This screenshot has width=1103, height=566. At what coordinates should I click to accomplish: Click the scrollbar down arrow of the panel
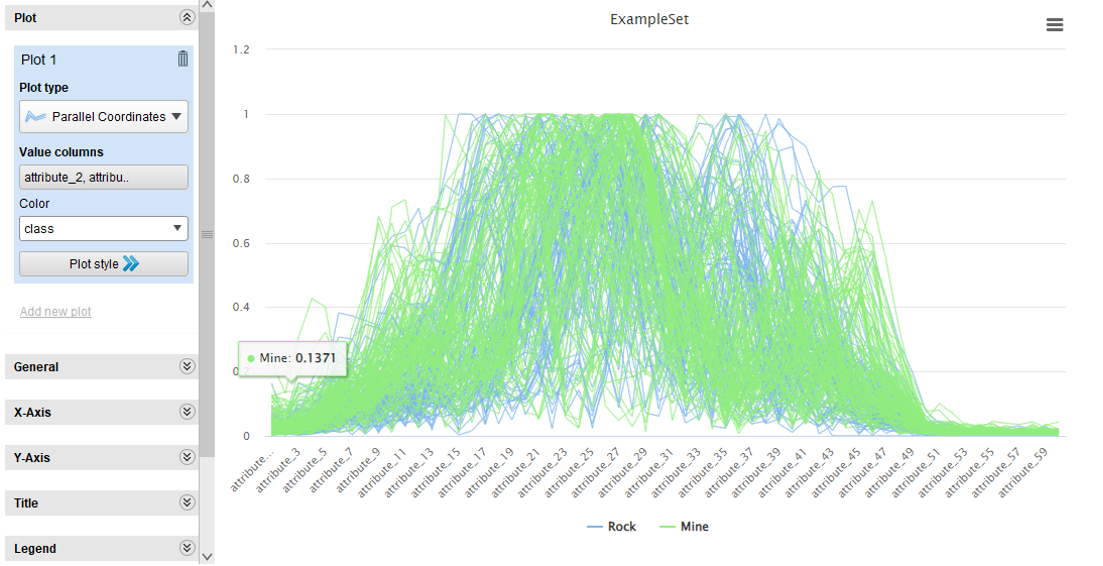click(207, 556)
